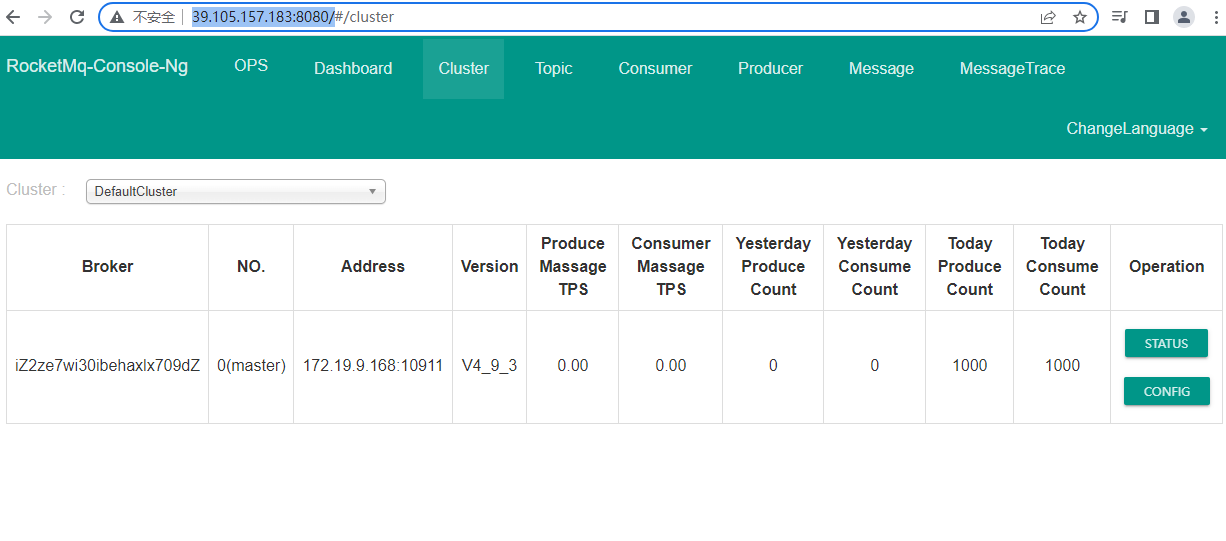Open the insecure-site warning icon
Image resolution: width=1226 pixels, height=541 pixels.
click(x=118, y=17)
